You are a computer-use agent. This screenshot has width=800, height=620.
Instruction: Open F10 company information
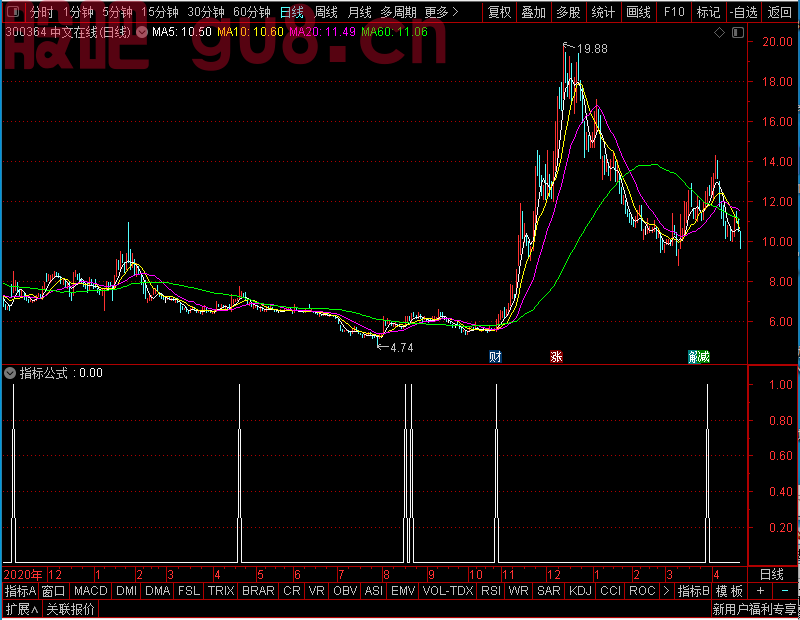click(x=674, y=12)
